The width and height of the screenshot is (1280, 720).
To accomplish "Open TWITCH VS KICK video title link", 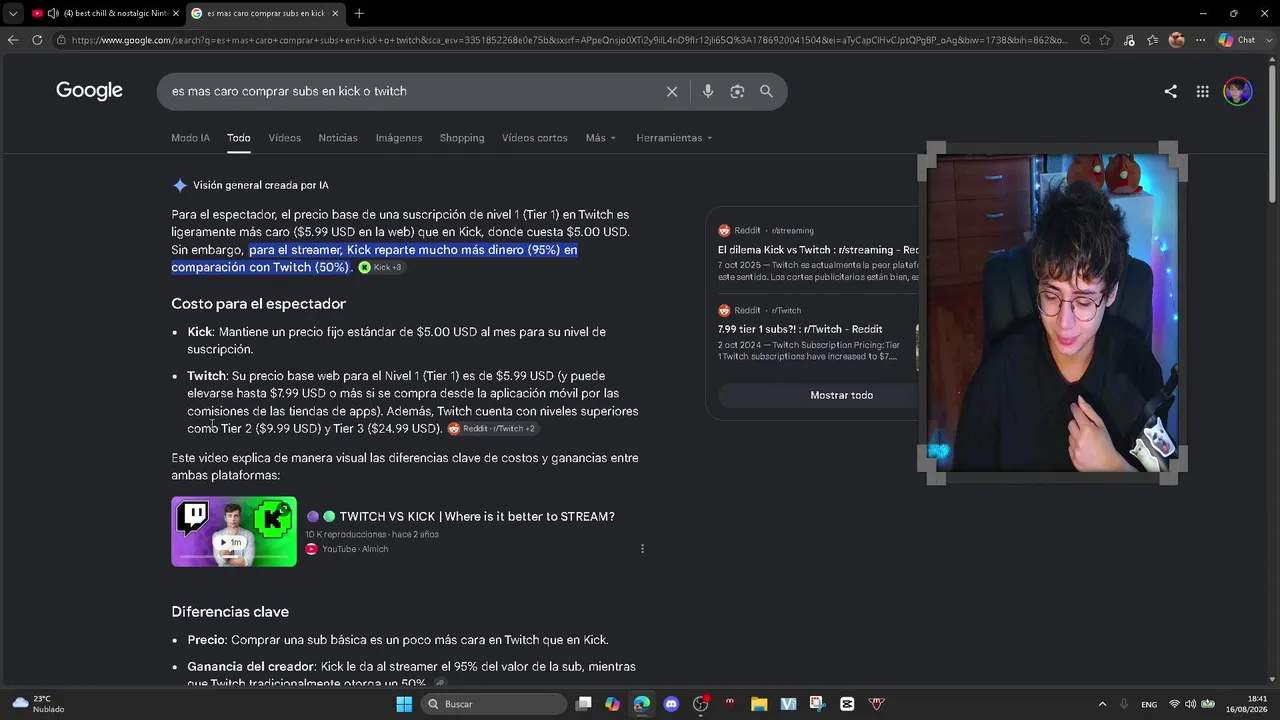I will tap(477, 517).
